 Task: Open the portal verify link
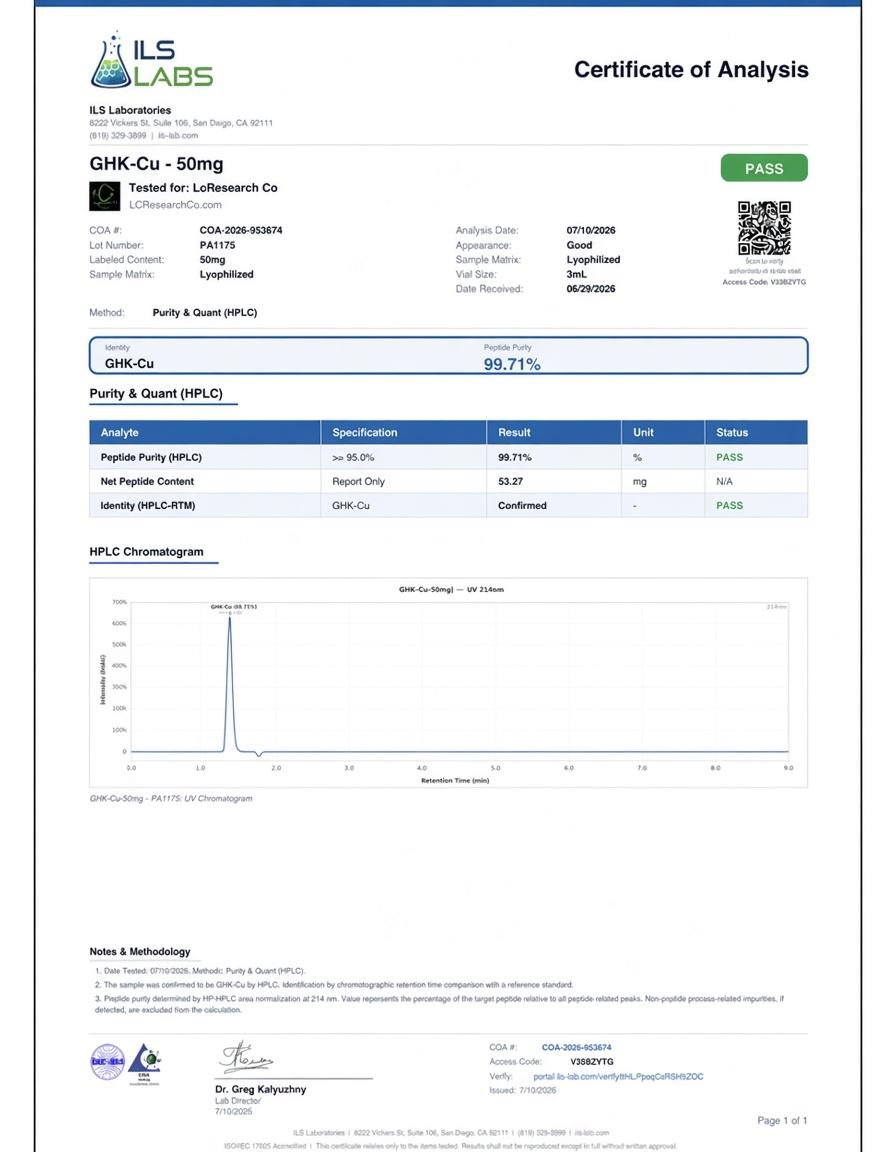618,1076
